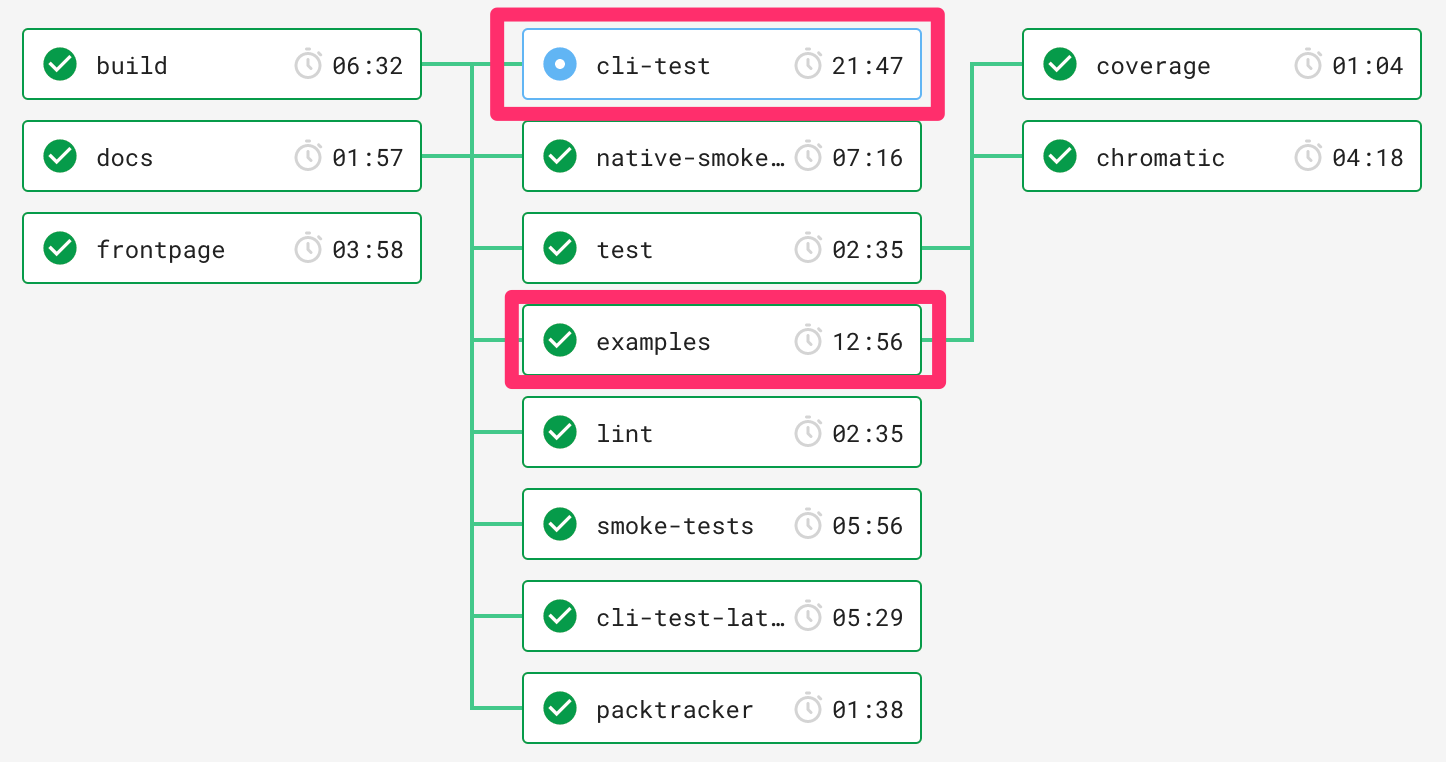
Task: Click the success checkmark on the build job
Action: coord(59,64)
